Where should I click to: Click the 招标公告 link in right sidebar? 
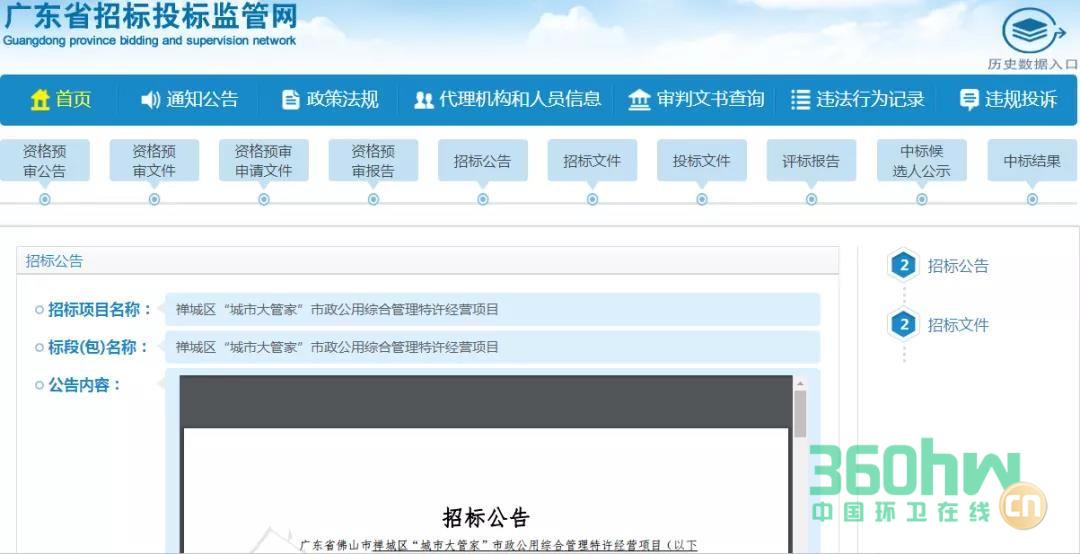[957, 266]
